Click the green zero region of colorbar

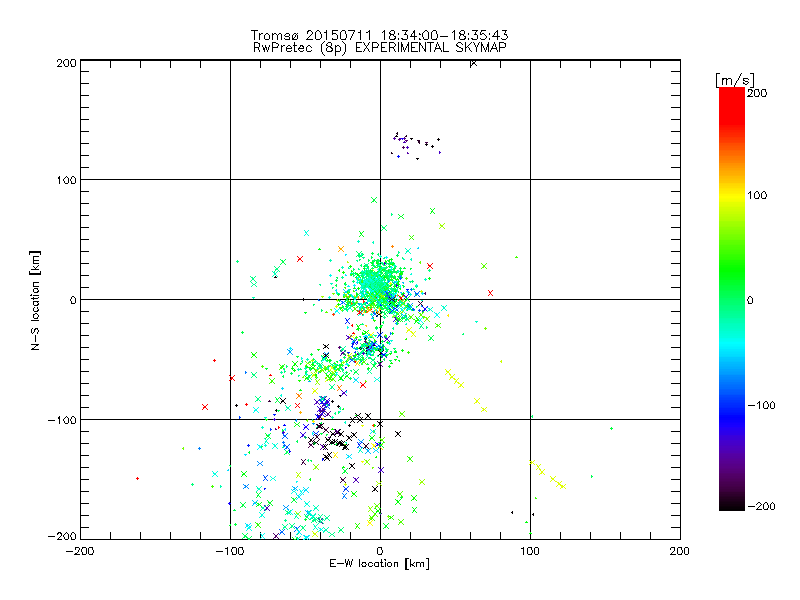point(732,300)
